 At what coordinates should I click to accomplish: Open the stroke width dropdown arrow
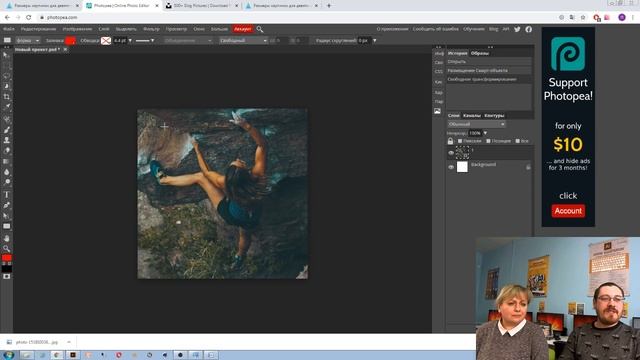(x=130, y=40)
